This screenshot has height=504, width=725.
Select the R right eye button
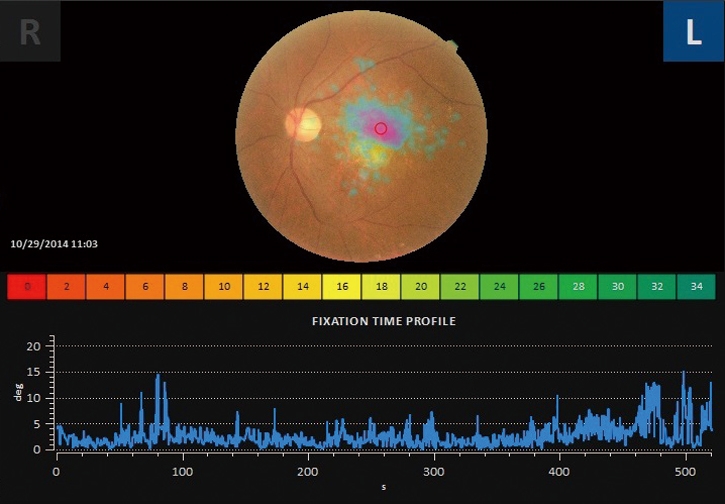click(30, 32)
